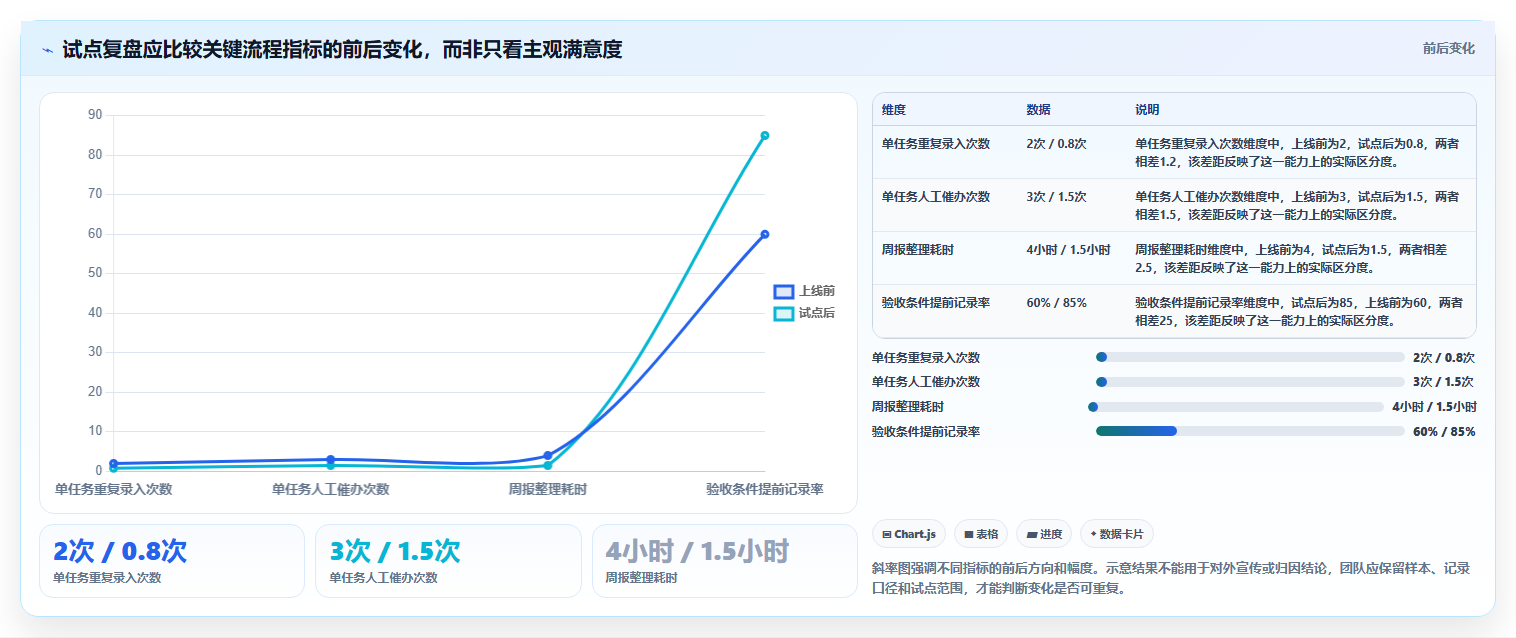The image size is (1516, 638).
Task: Click table value 60% / 85%
Action: coord(1056,302)
